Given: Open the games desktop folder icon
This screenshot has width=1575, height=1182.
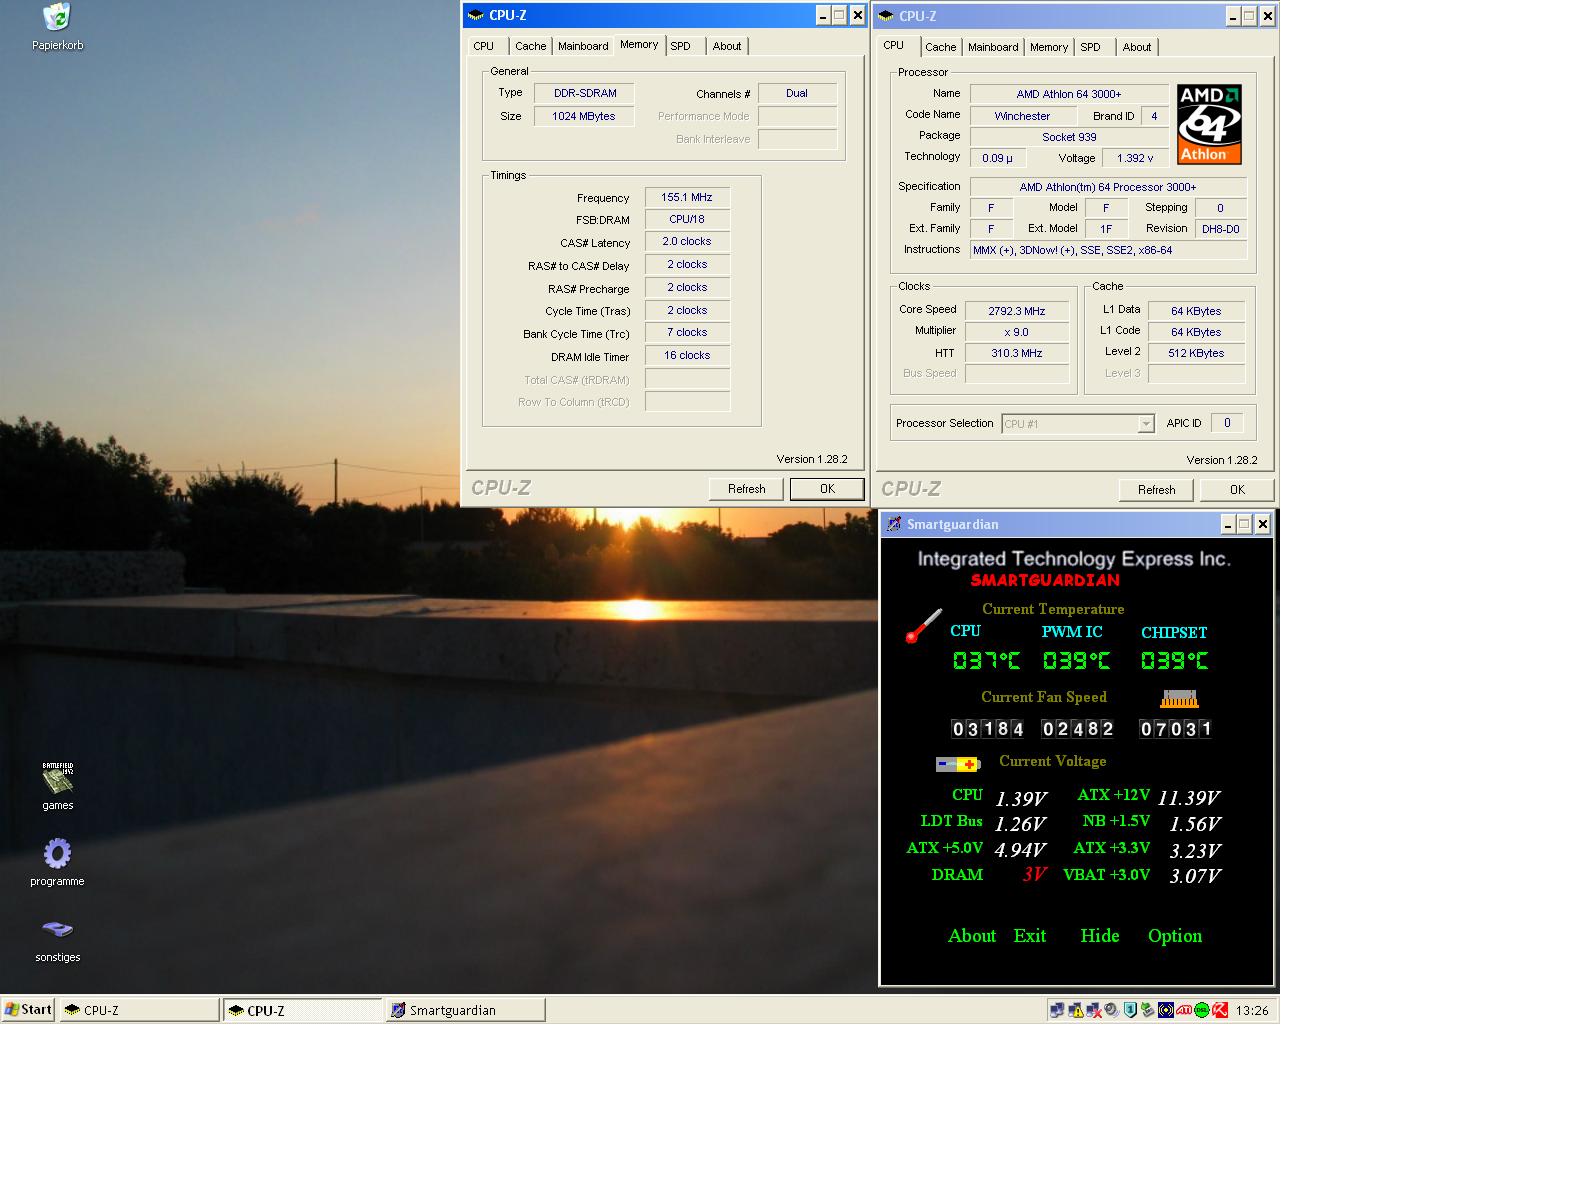Looking at the screenshot, I should coord(57,778).
